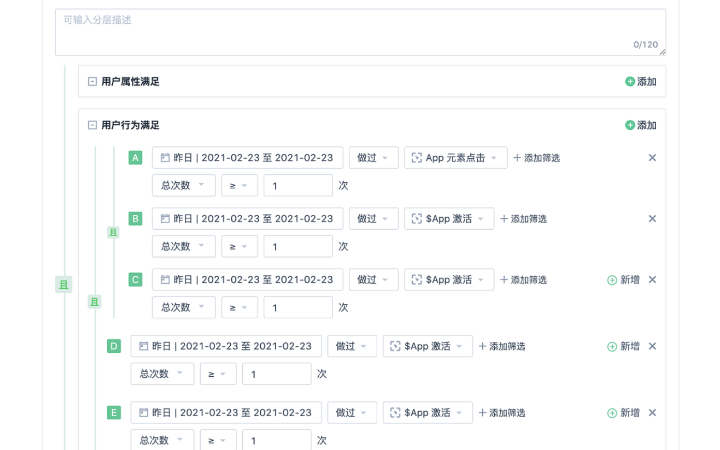
Task: Remove condition E with its X icon
Action: (652, 413)
